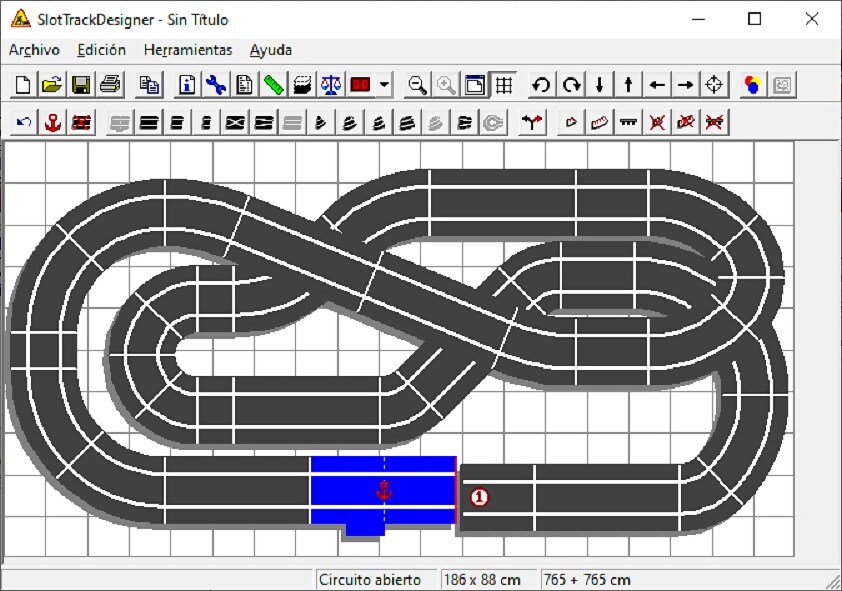Center the layout with the crosshair icon

tap(715, 85)
